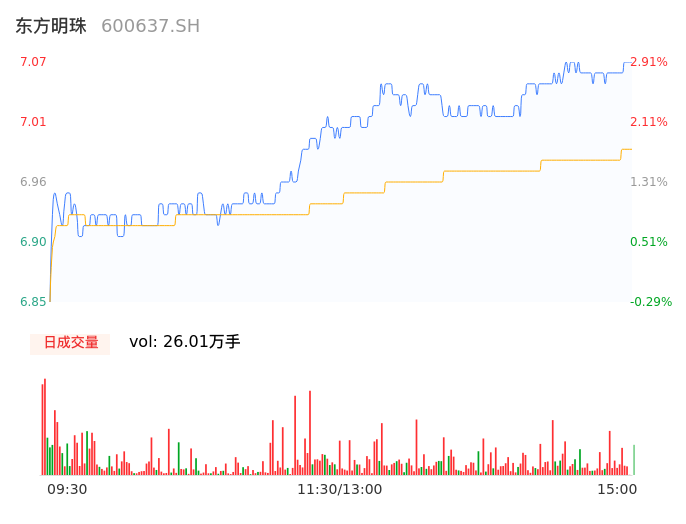Screen dimensions: 686x524
Task: Click the last green volume bar at close
Action: [634, 460]
